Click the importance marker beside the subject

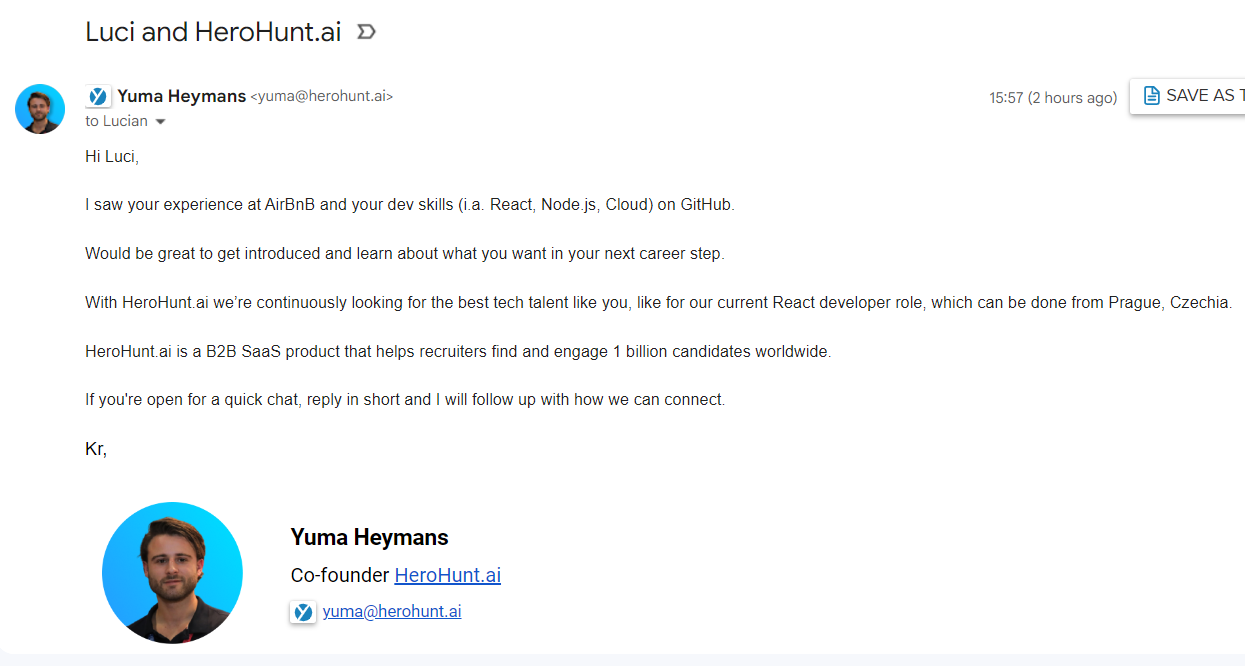pyautogui.click(x=367, y=32)
